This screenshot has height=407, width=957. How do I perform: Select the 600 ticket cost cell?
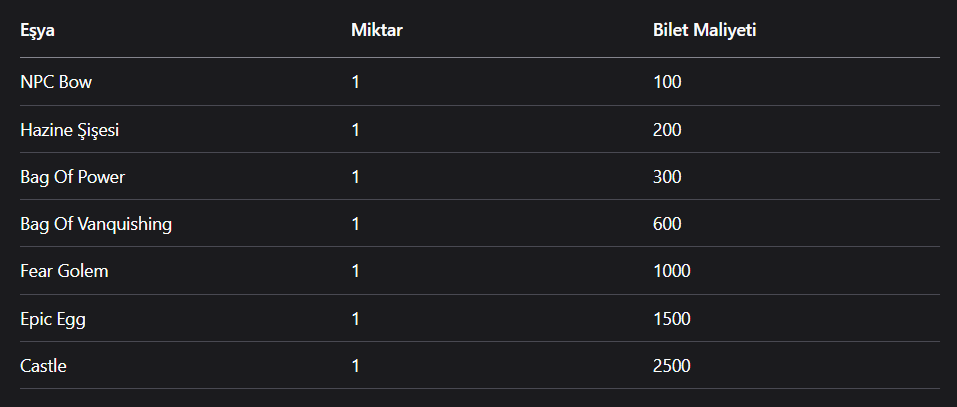point(667,224)
